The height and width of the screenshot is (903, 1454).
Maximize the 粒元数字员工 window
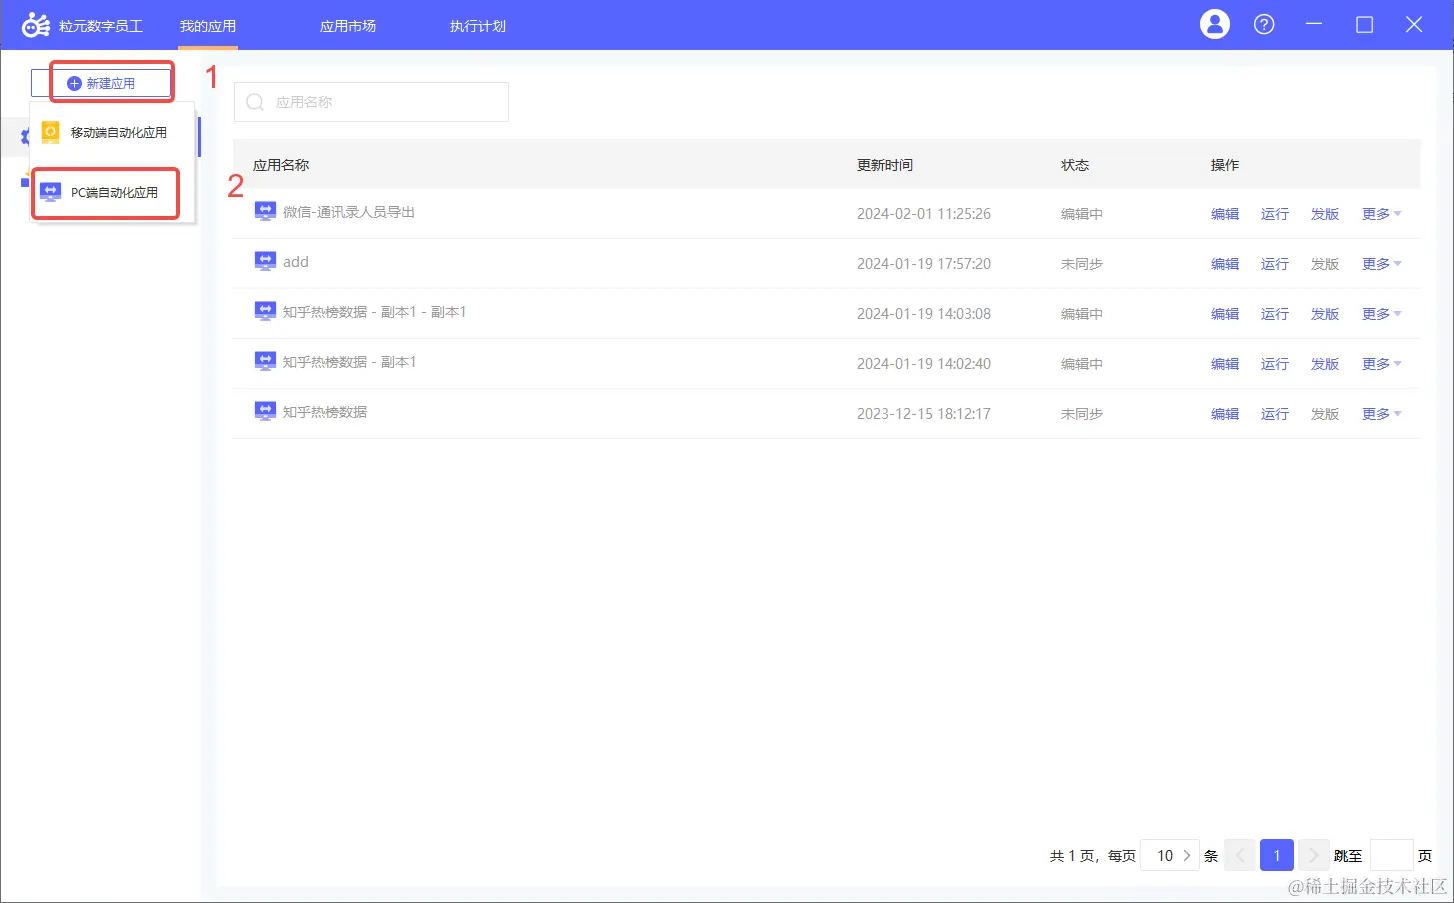[1364, 24]
